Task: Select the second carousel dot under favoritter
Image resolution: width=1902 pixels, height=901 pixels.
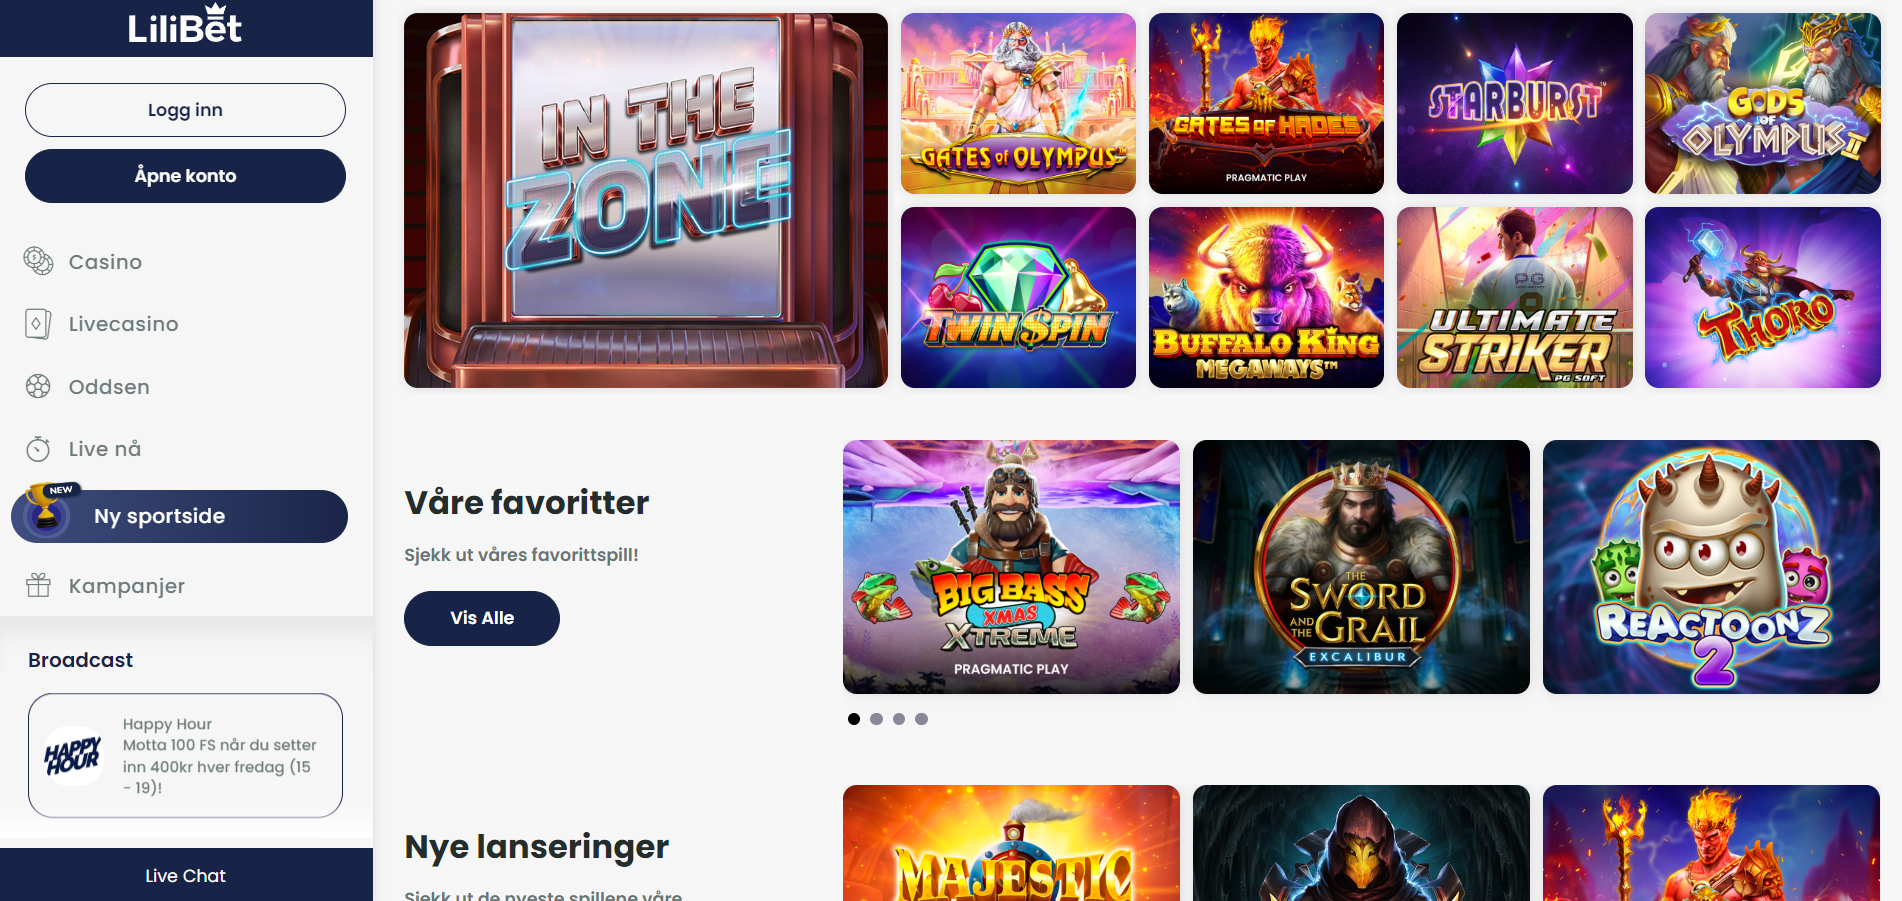Action: tap(876, 719)
